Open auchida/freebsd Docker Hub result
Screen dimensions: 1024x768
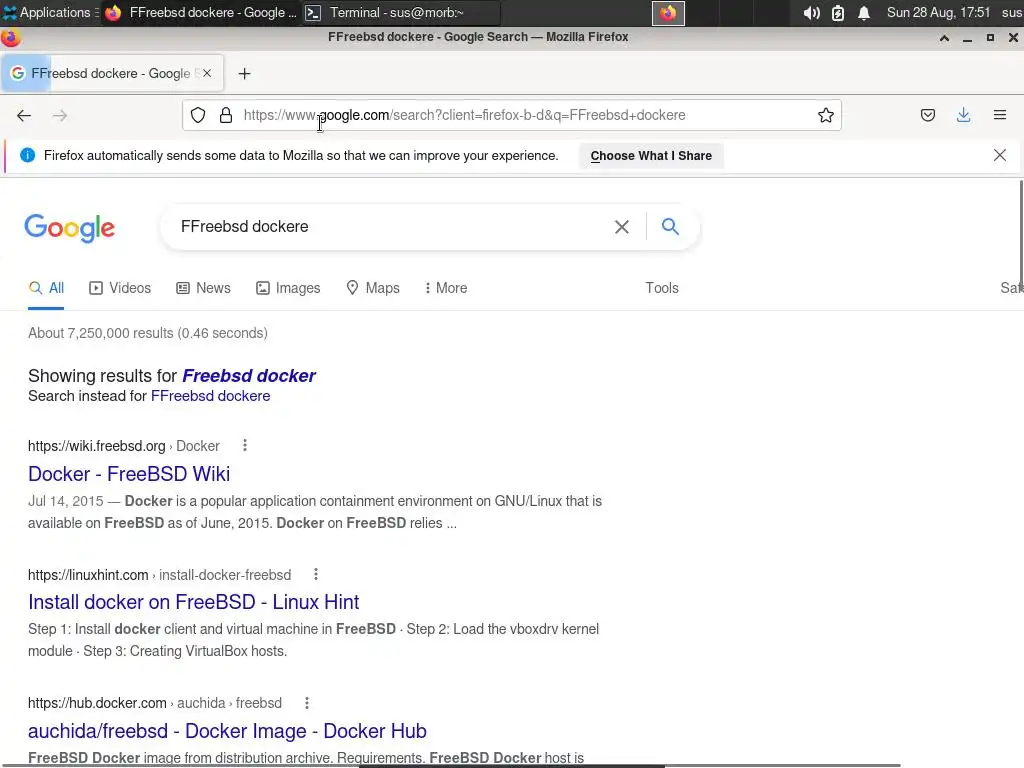tap(227, 731)
